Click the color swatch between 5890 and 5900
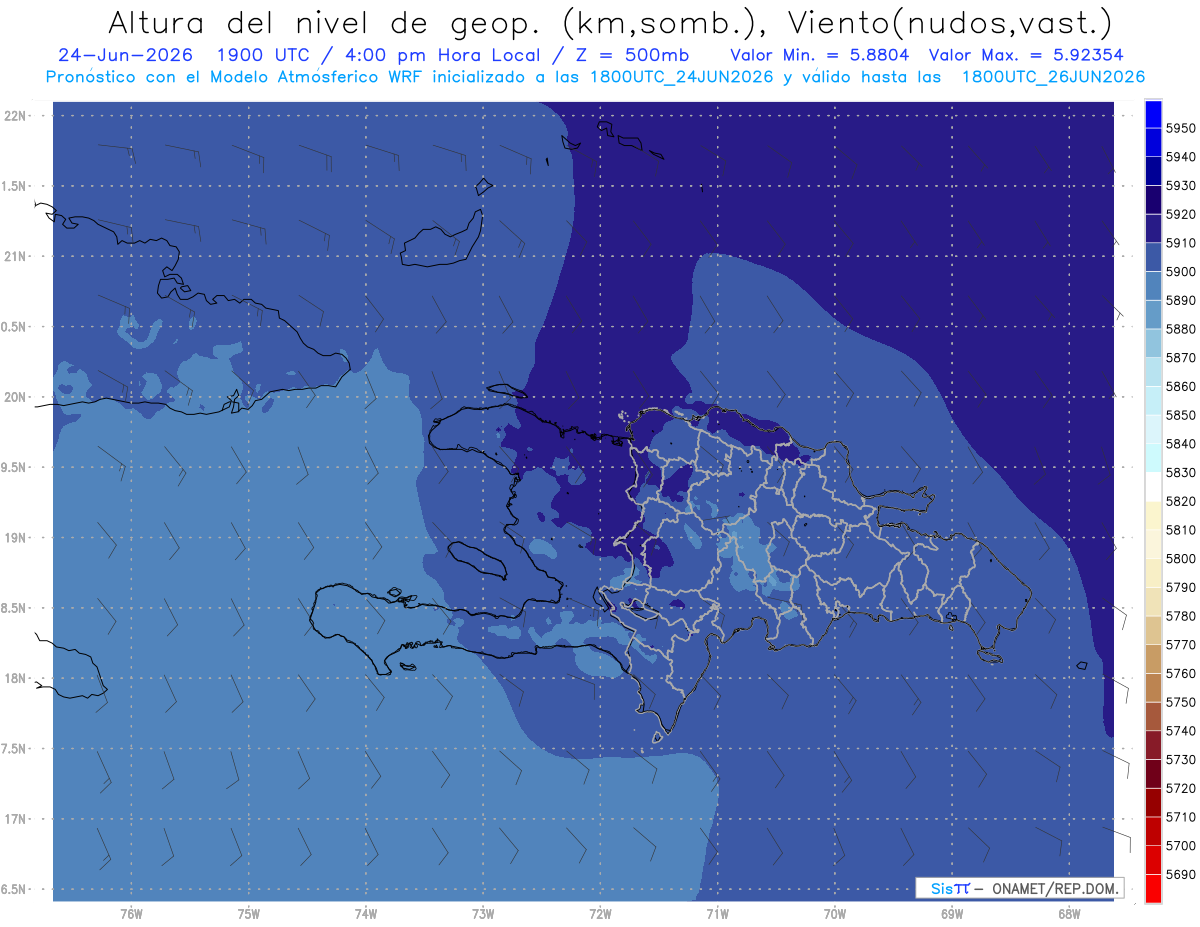Image resolution: width=1200 pixels, height=927 pixels. click(x=1153, y=286)
